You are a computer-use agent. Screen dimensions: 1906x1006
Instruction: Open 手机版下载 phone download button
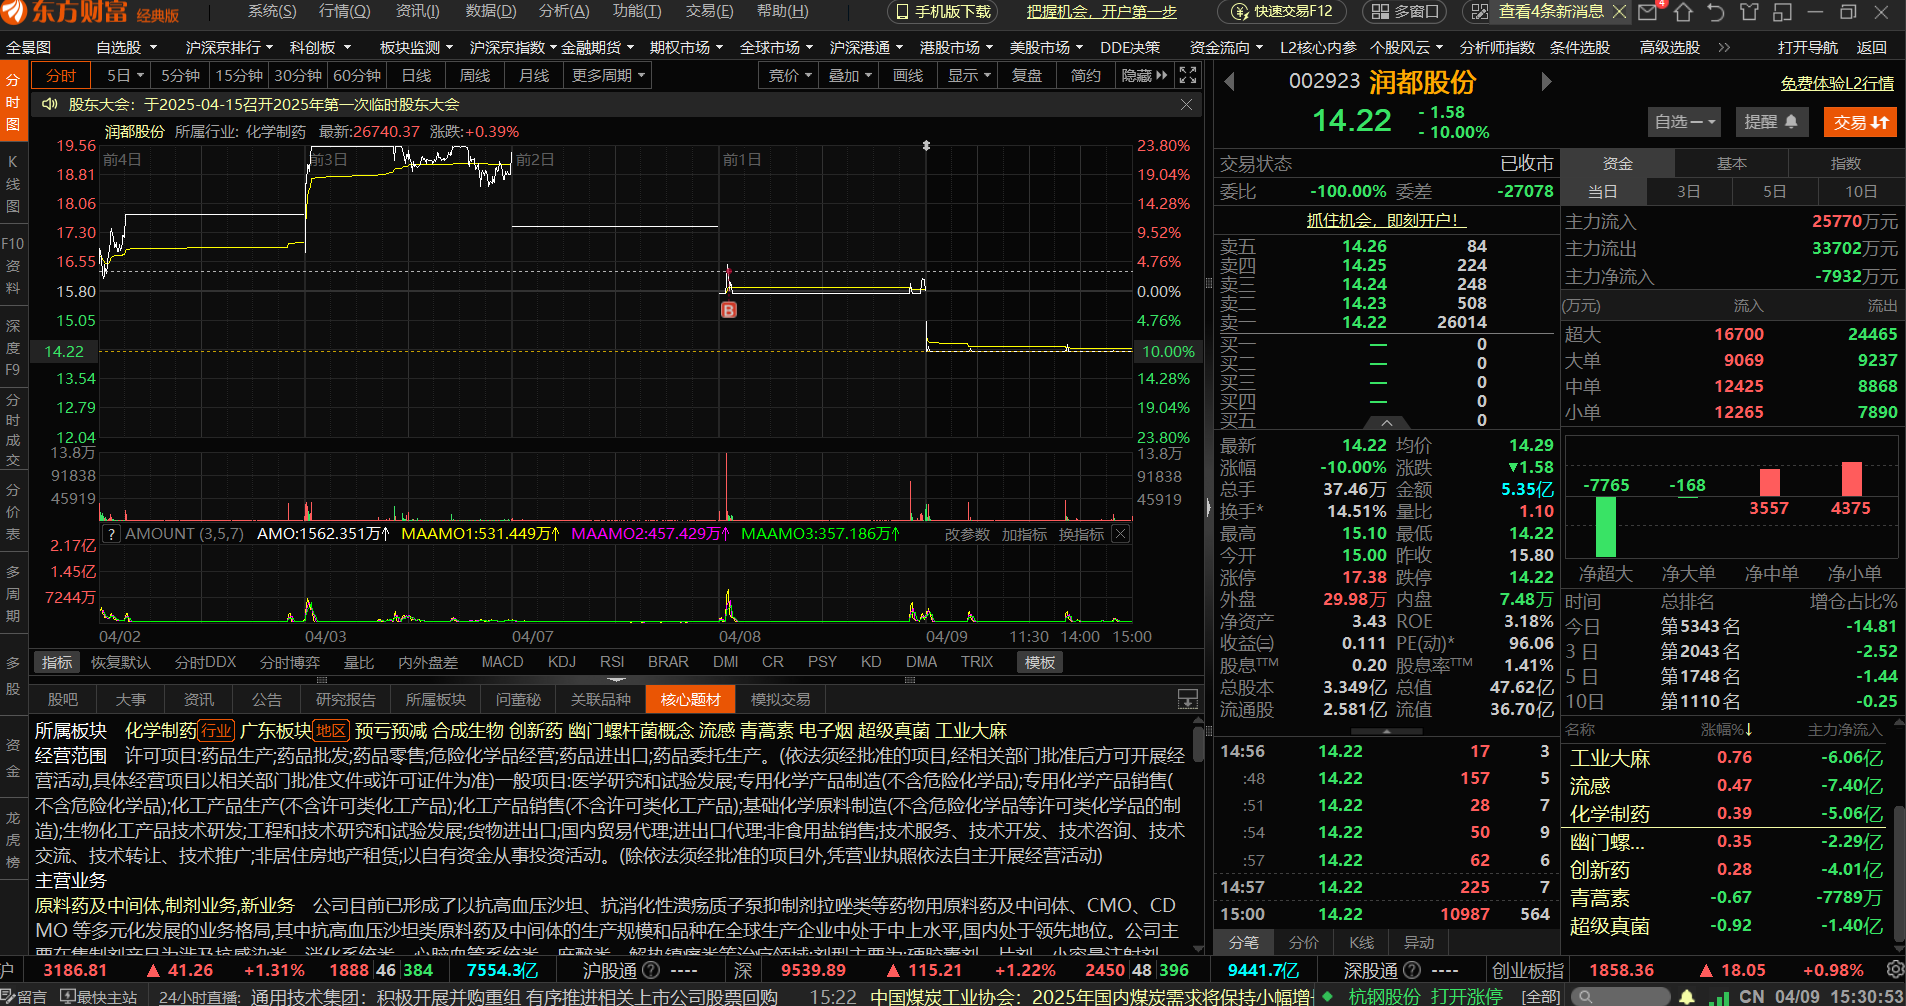[x=942, y=12]
